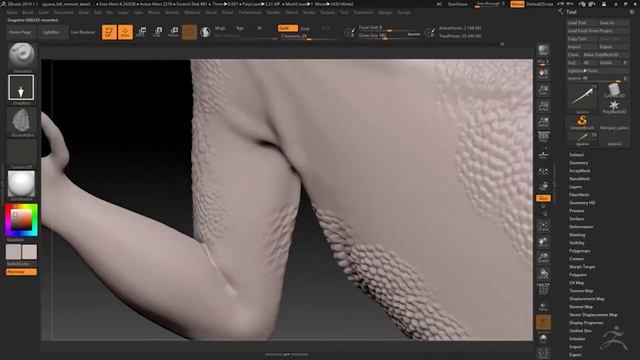Toggle the Floor grid icon
The image size is (640, 360).
pos(543,156)
